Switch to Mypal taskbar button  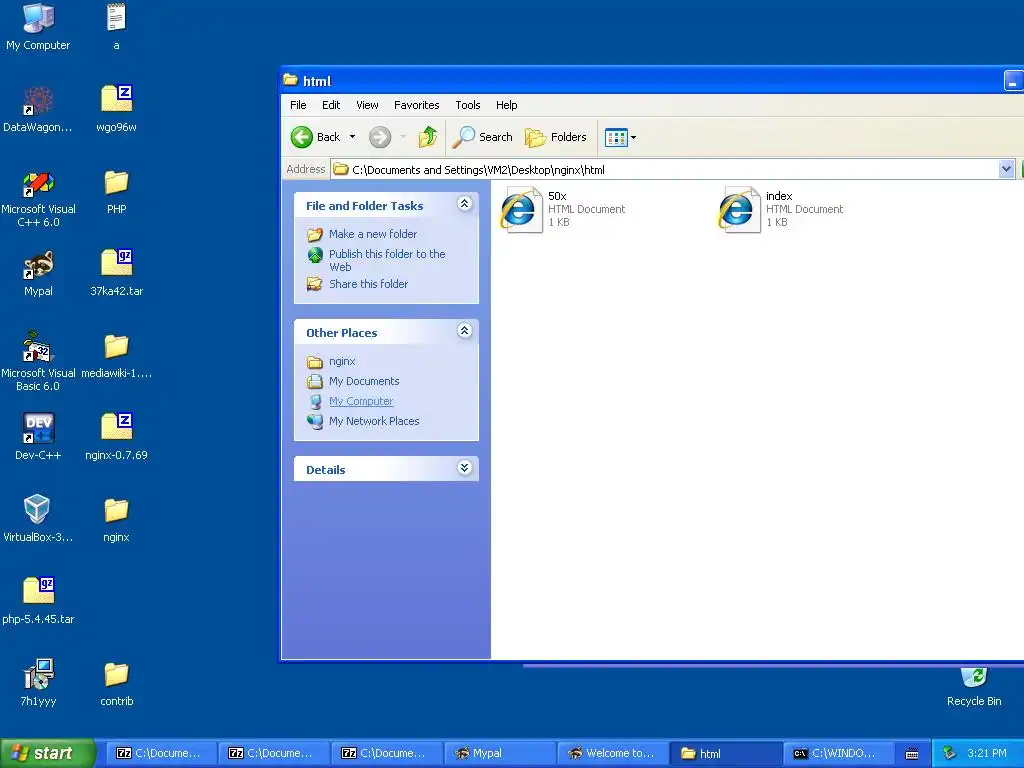(x=498, y=753)
